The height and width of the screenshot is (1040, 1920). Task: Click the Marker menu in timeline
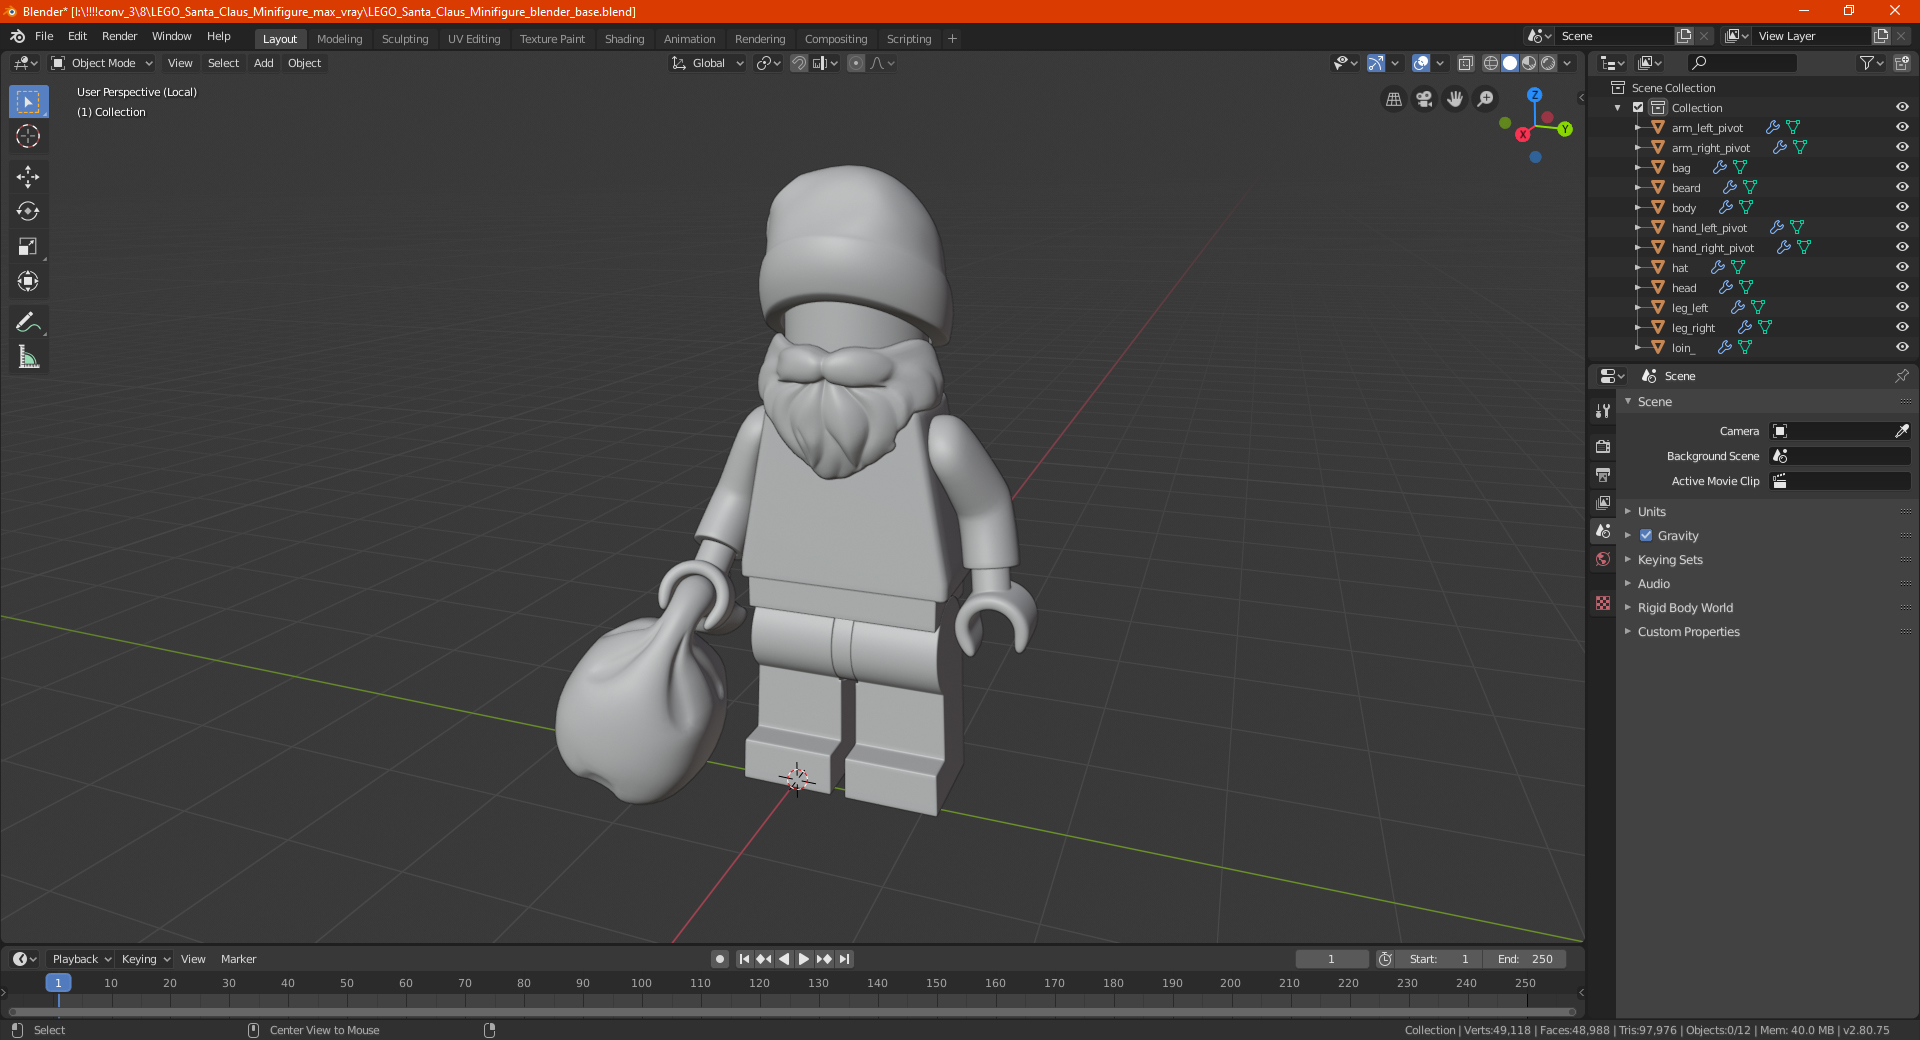[238, 959]
